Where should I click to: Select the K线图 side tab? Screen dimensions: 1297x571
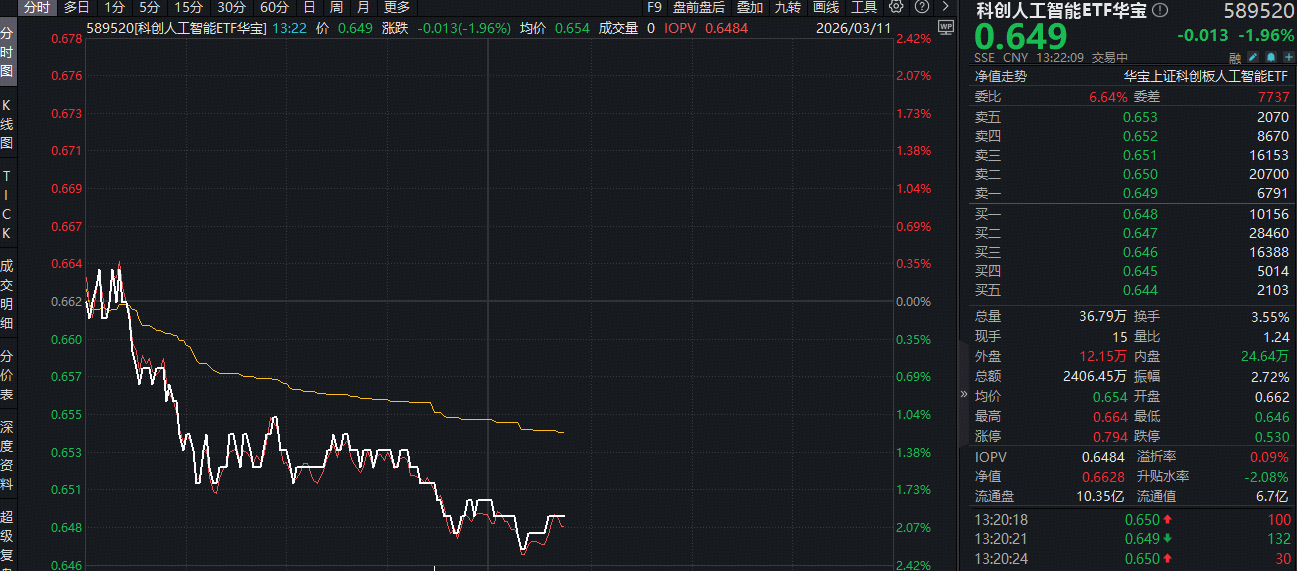click(x=7, y=123)
